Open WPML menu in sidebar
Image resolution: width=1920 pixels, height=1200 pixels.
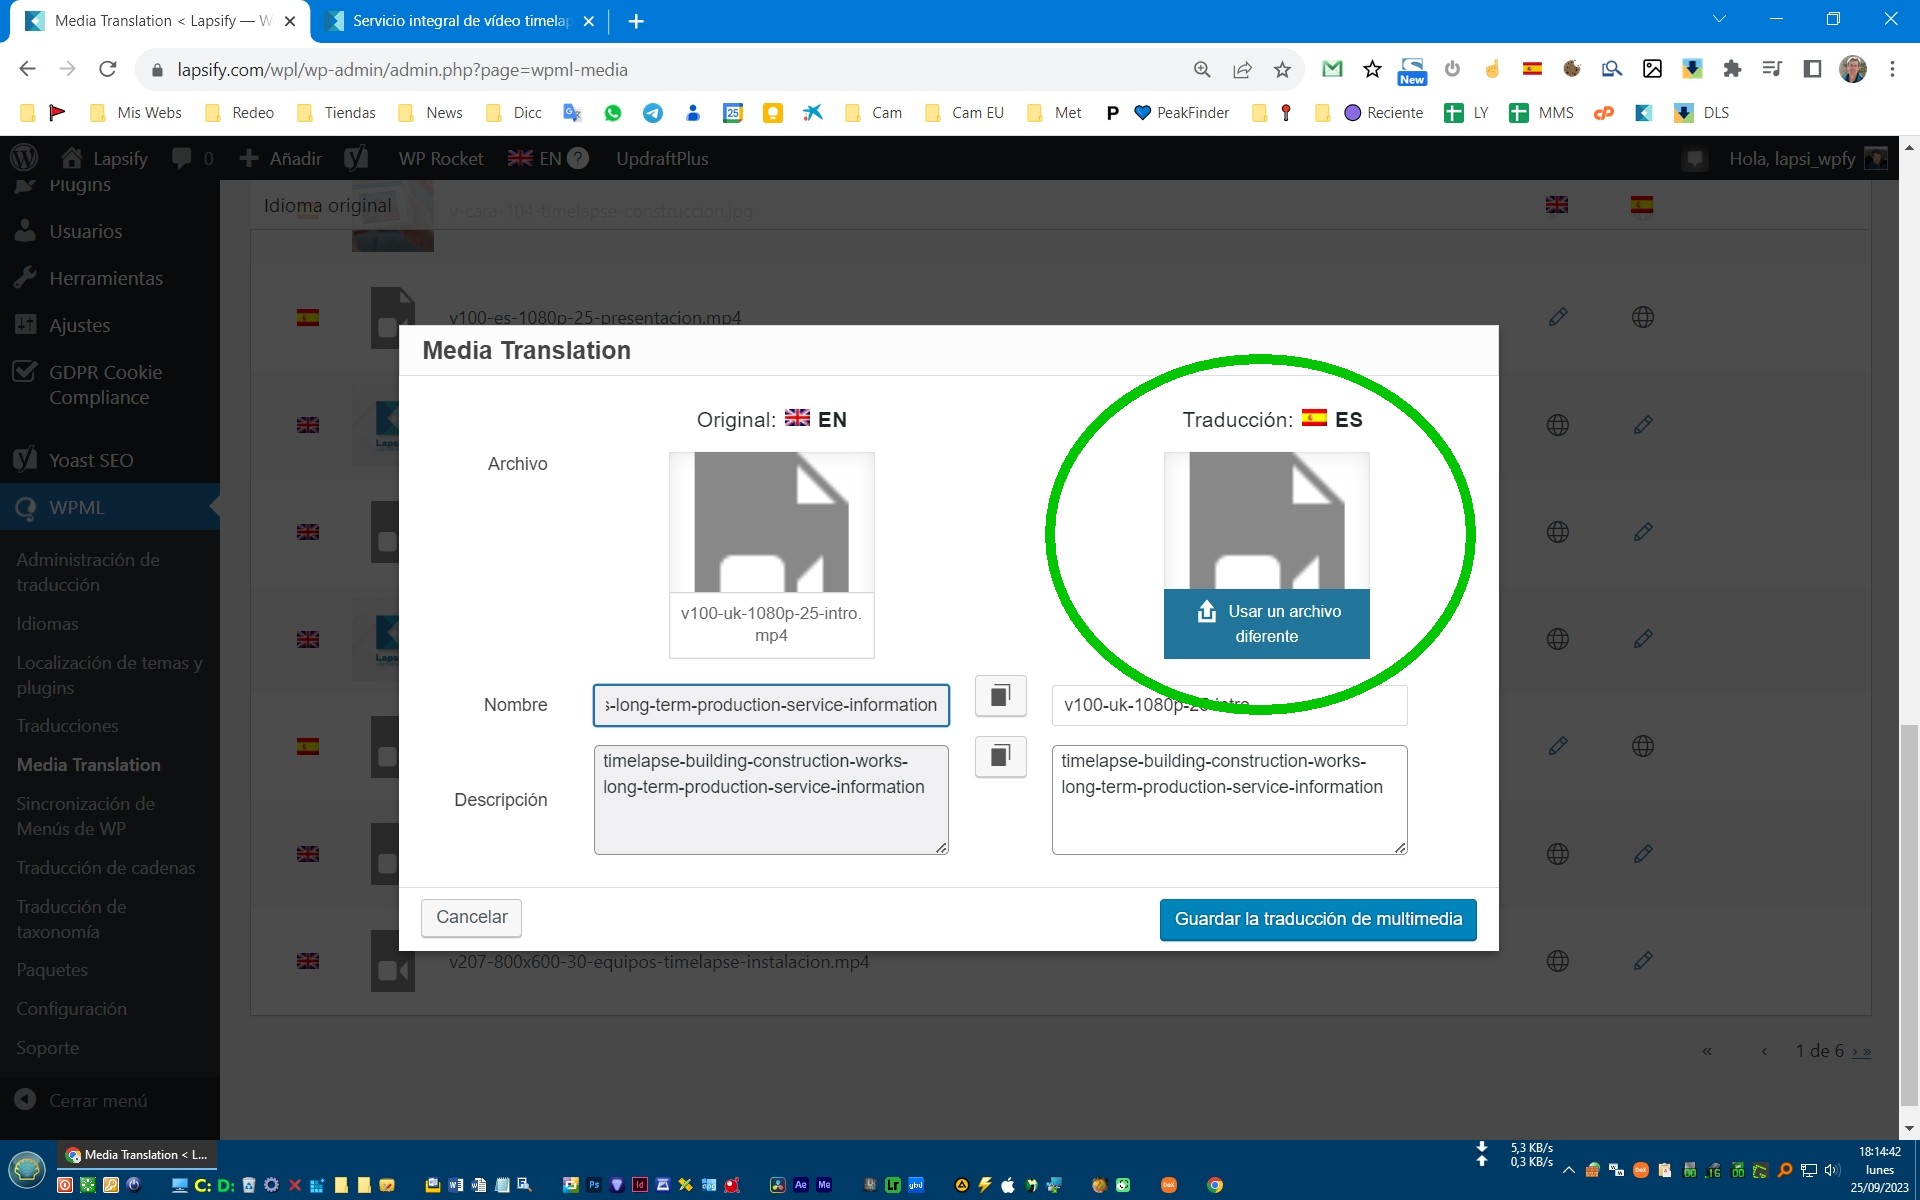click(x=110, y=507)
